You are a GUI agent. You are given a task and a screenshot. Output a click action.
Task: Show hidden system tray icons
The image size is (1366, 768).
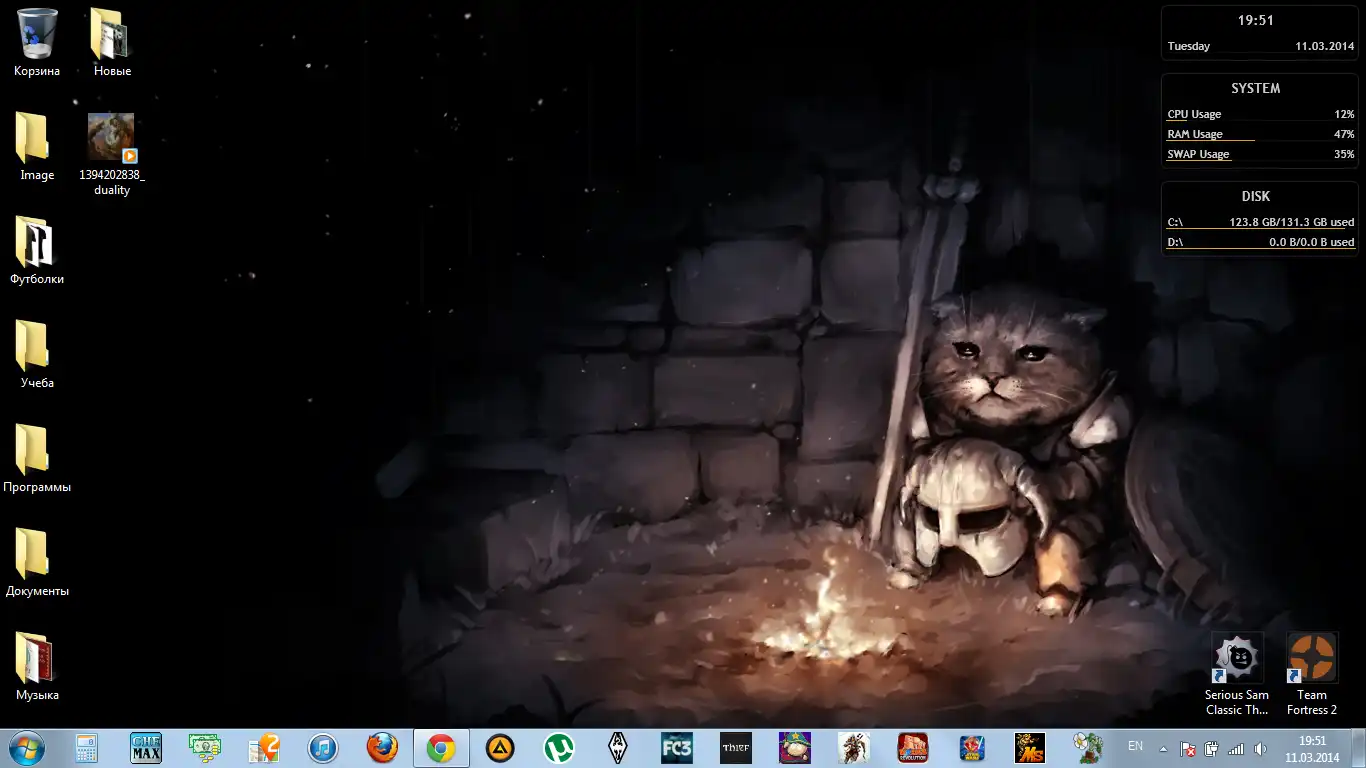click(x=1162, y=748)
